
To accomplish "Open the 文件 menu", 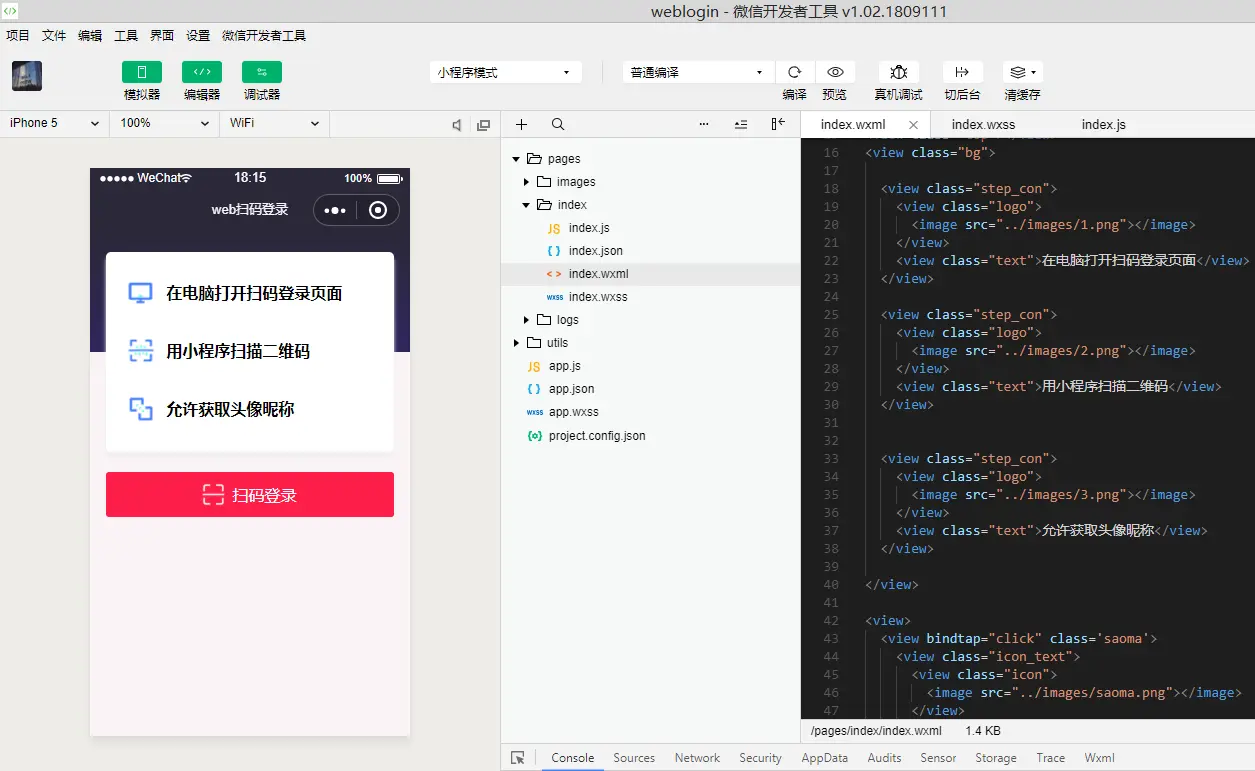I will [x=54, y=35].
